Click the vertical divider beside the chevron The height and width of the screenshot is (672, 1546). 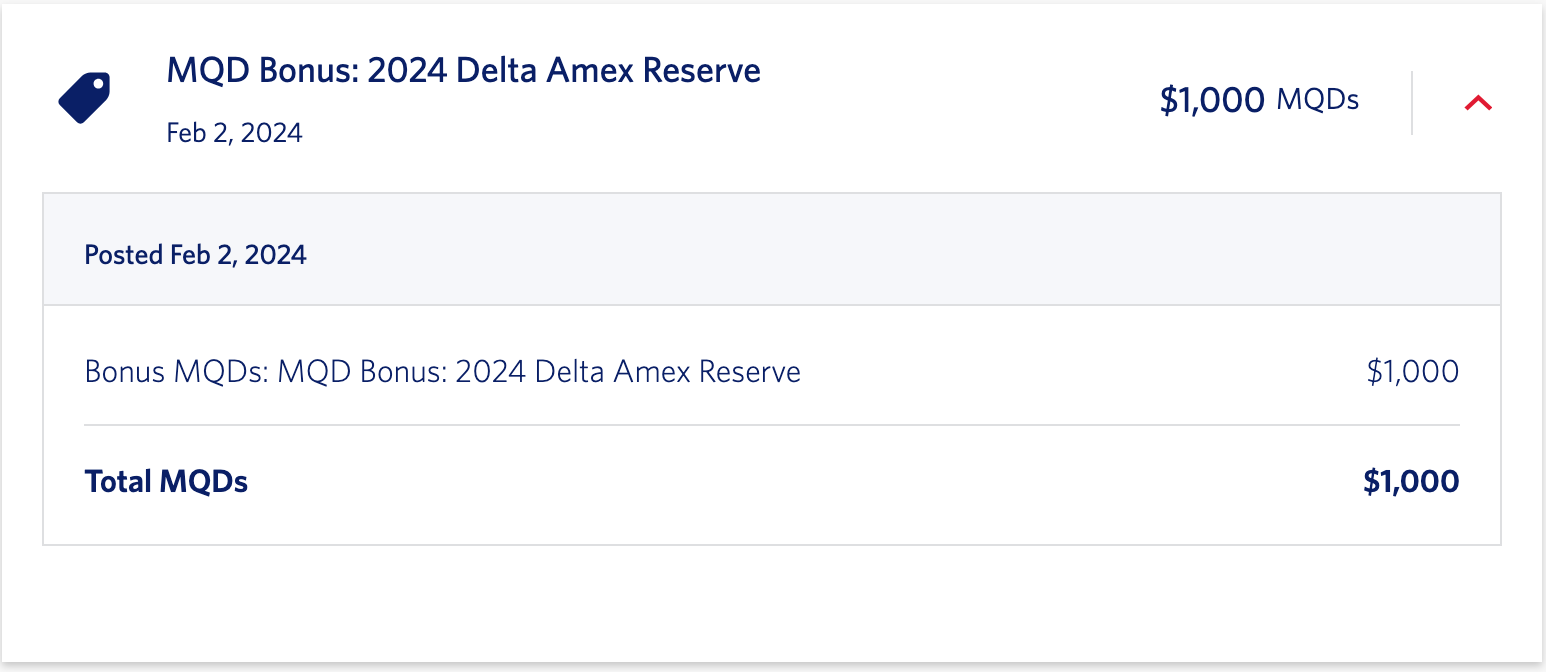click(1412, 101)
